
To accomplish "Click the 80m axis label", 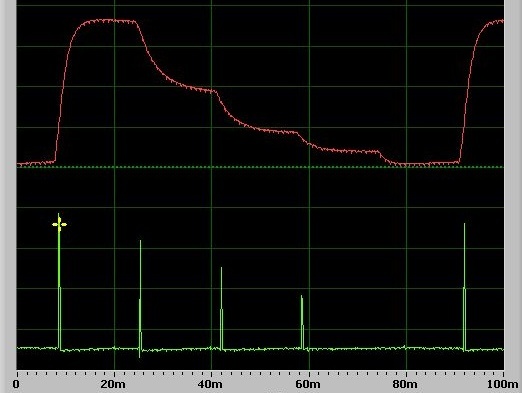I will [x=405, y=384].
